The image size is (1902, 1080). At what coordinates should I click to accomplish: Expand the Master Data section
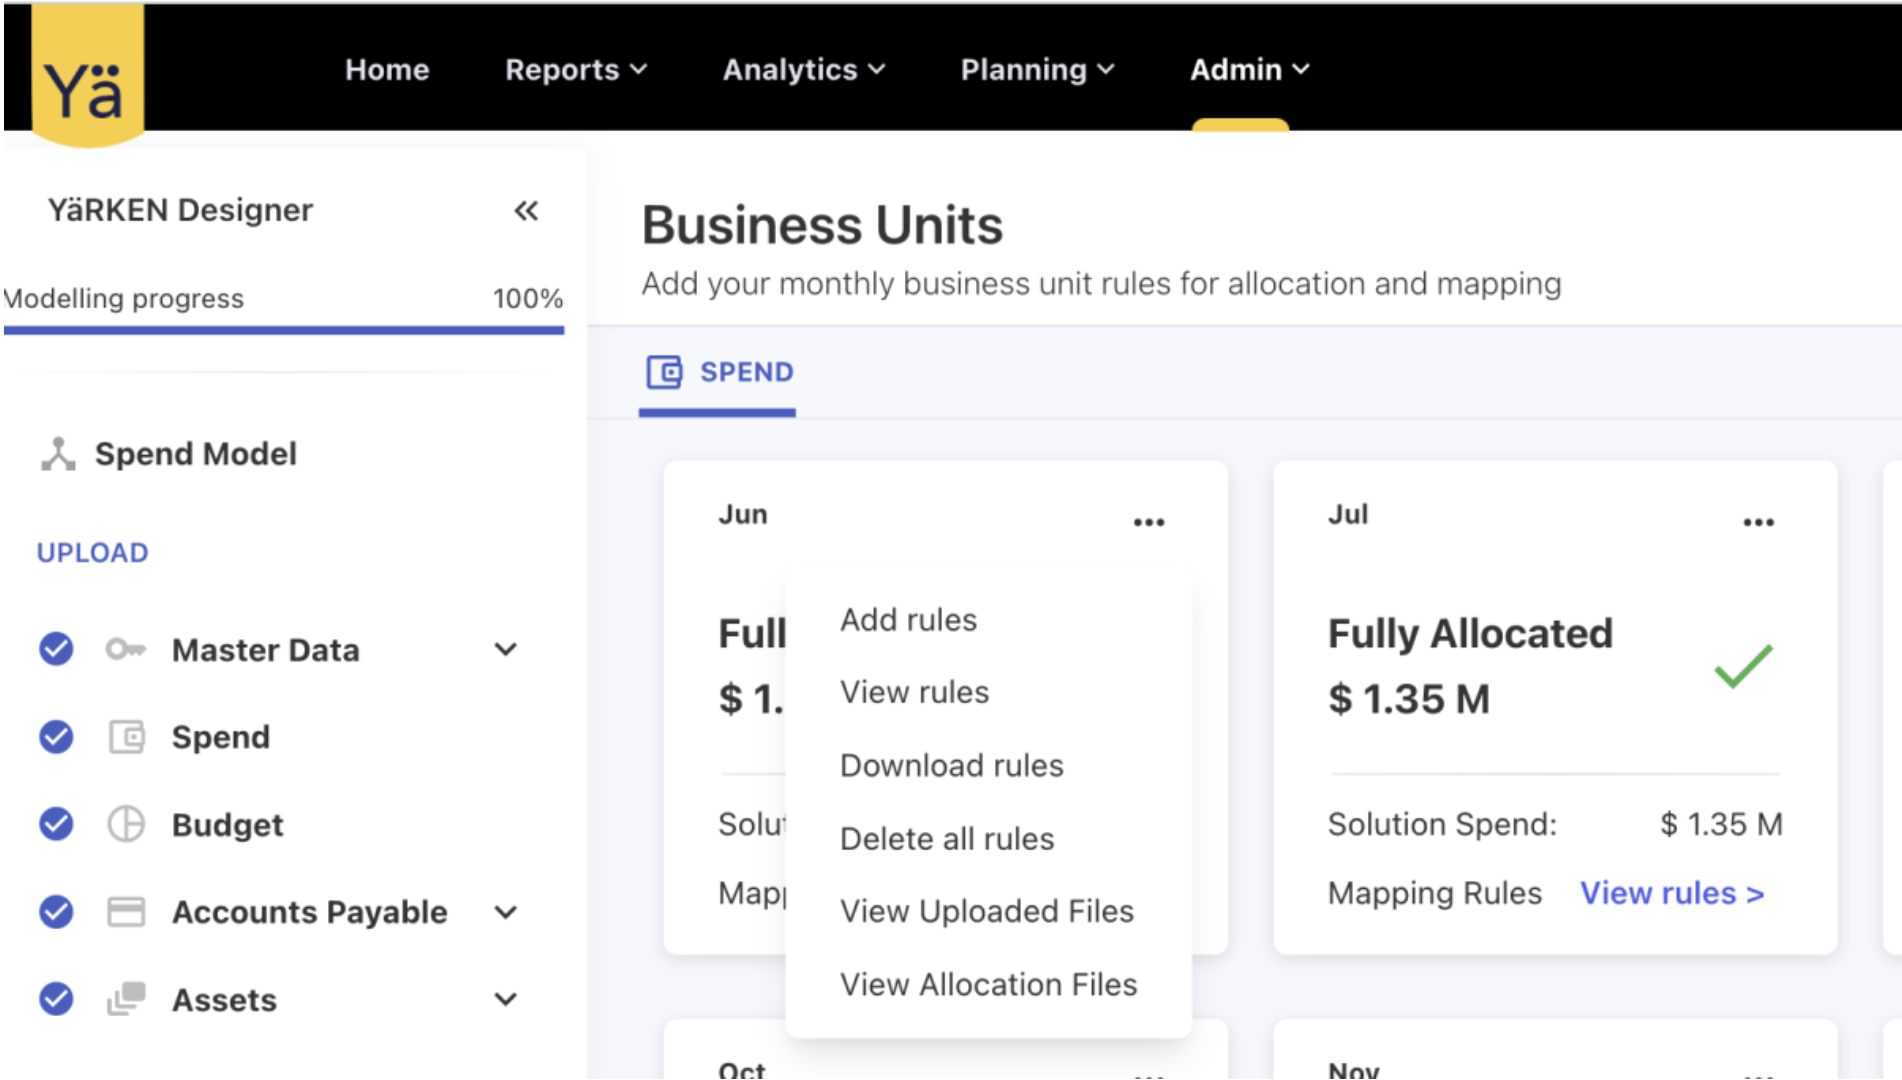[506, 650]
